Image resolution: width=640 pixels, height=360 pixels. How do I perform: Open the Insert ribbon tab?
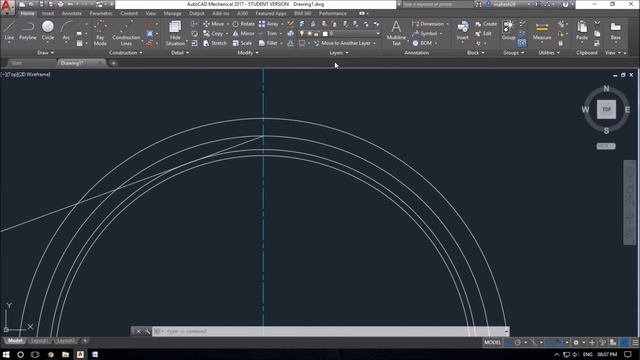[48, 13]
